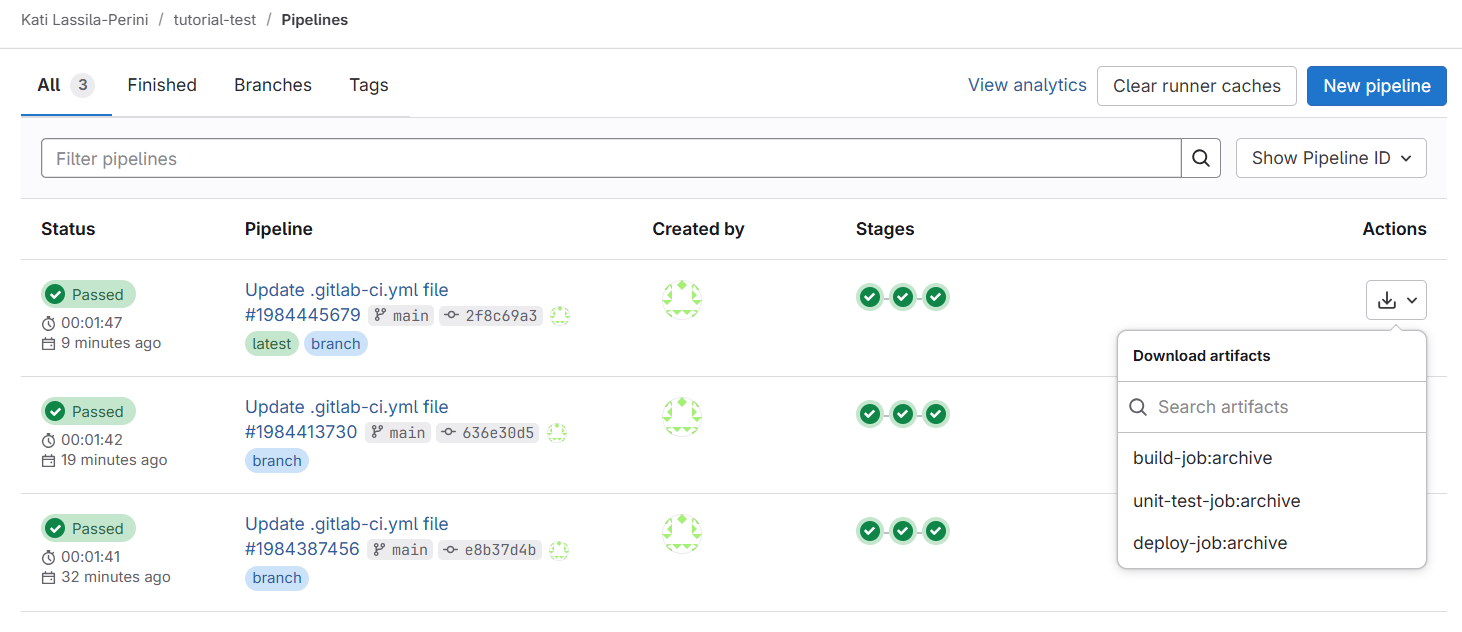Click Clear runner caches button
The width and height of the screenshot is (1462, 632).
pyautogui.click(x=1197, y=86)
